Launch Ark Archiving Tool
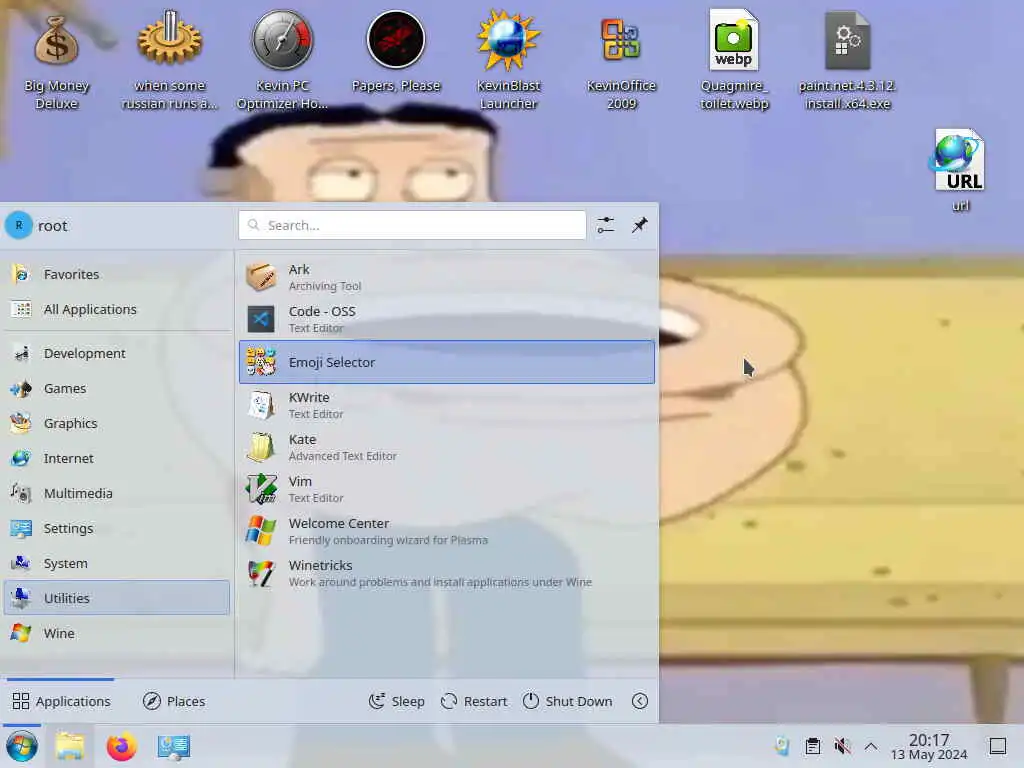The height and width of the screenshot is (768, 1024). tap(447, 277)
